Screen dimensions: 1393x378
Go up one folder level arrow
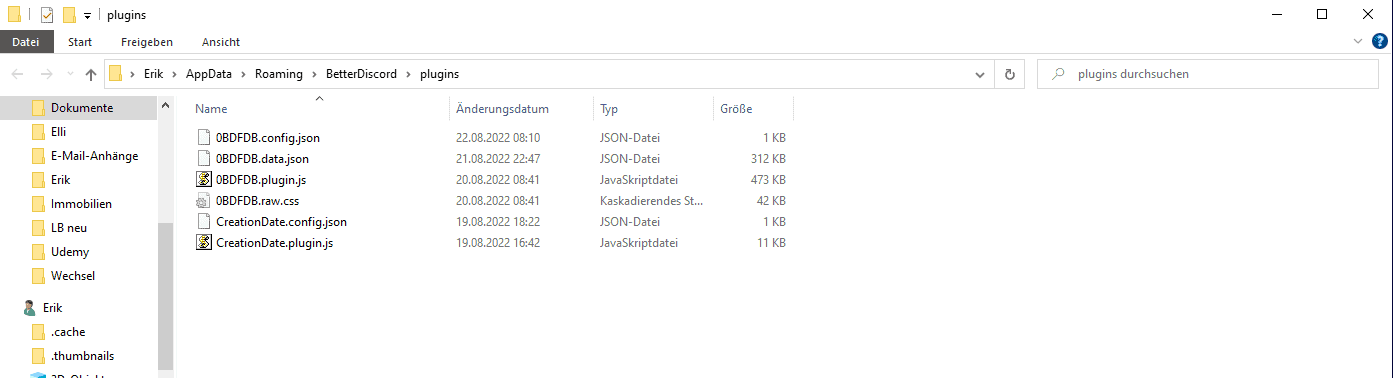pos(91,74)
